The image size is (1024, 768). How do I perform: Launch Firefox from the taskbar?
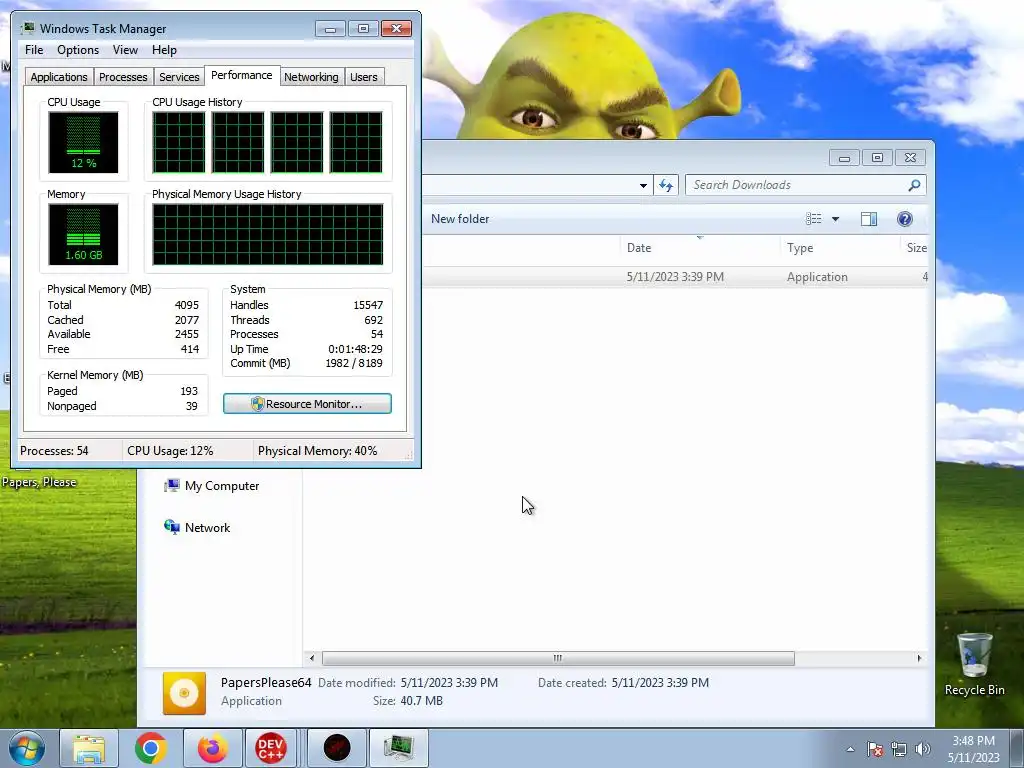click(x=213, y=748)
